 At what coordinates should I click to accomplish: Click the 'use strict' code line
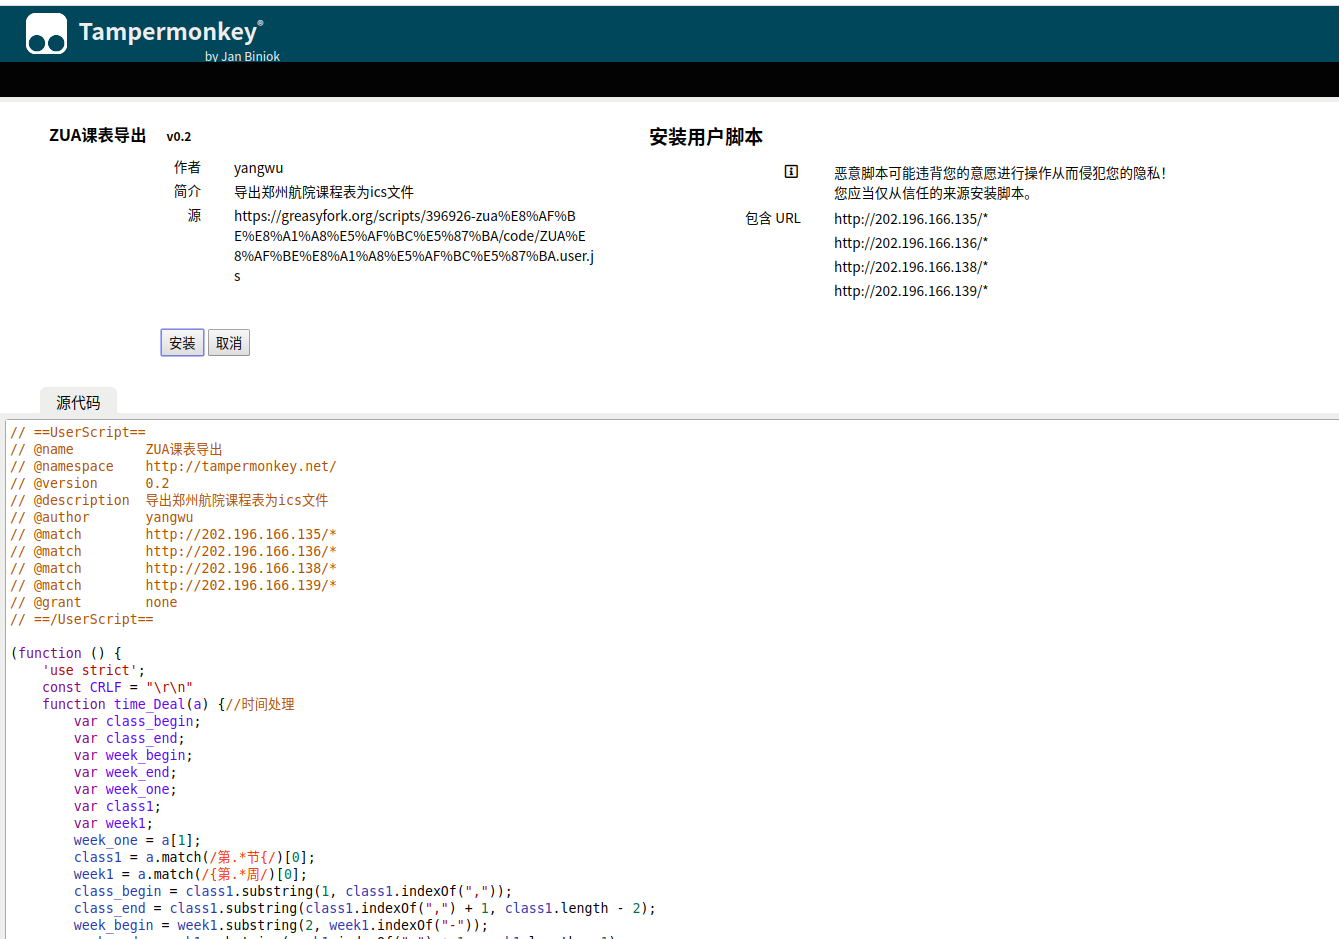pyautogui.click(x=93, y=670)
